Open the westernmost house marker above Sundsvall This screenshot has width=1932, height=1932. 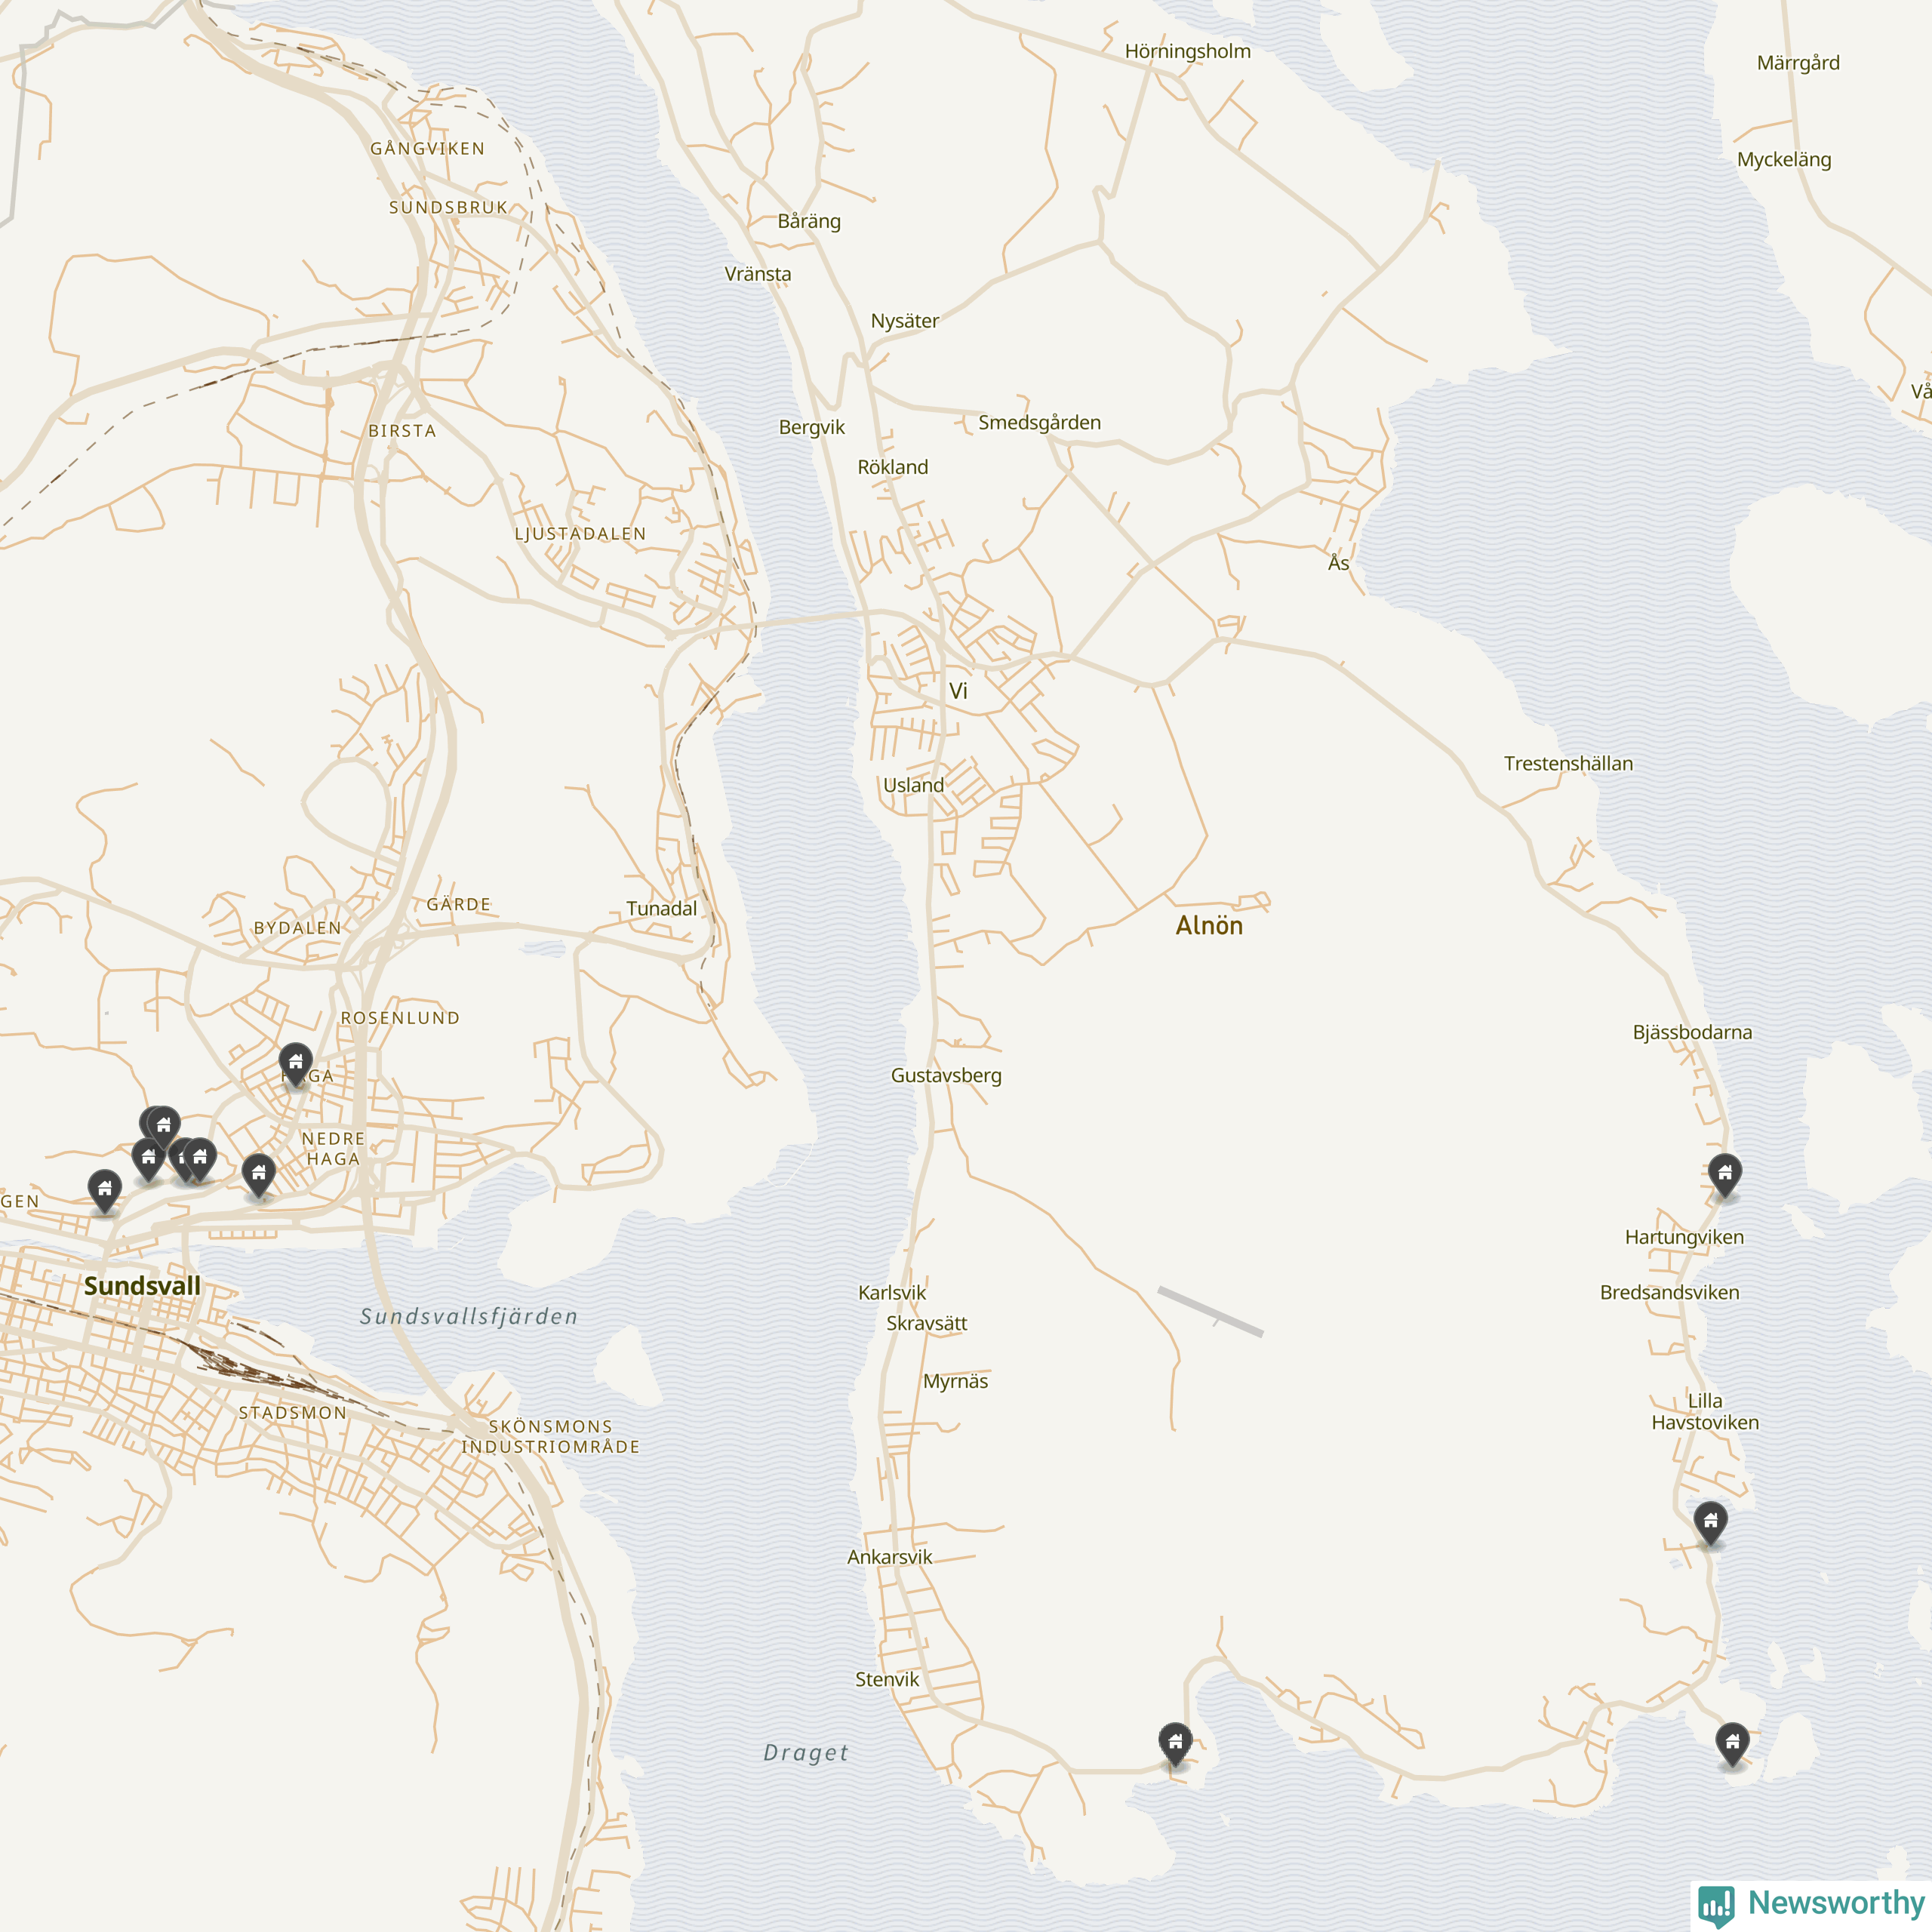coord(105,1189)
